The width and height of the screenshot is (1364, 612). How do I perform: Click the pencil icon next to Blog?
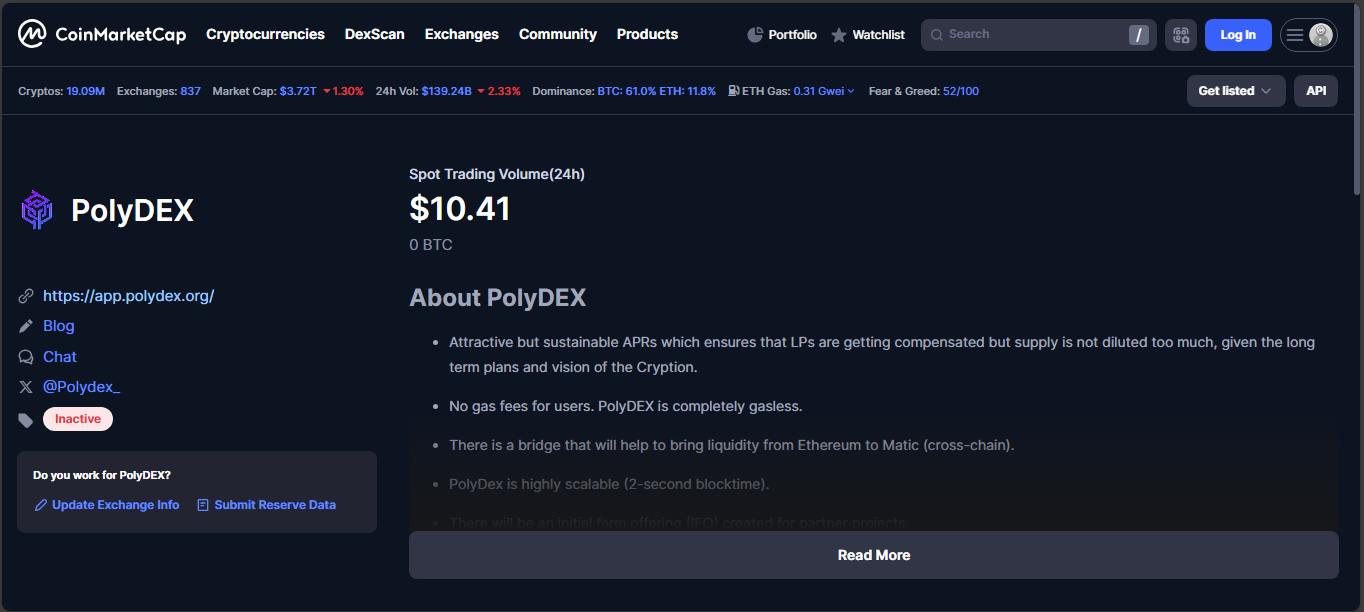[26, 326]
